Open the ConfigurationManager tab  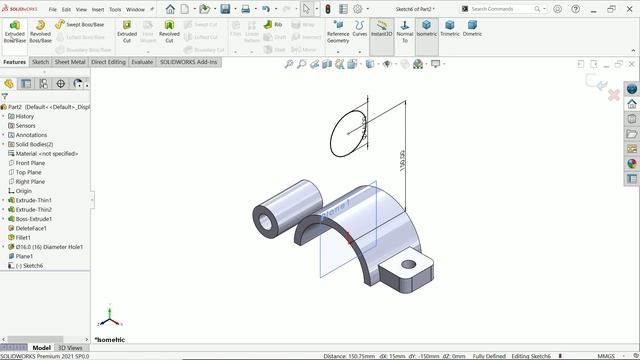click(x=43, y=84)
